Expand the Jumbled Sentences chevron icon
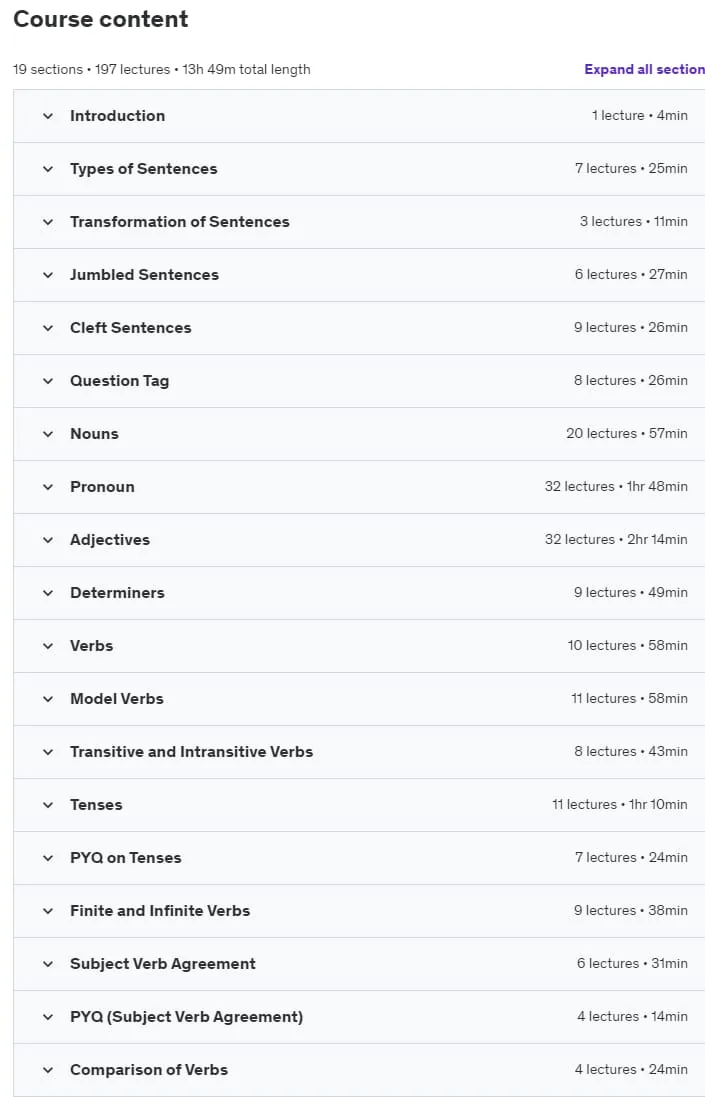Viewport: 705px width, 1097px height. coord(48,275)
